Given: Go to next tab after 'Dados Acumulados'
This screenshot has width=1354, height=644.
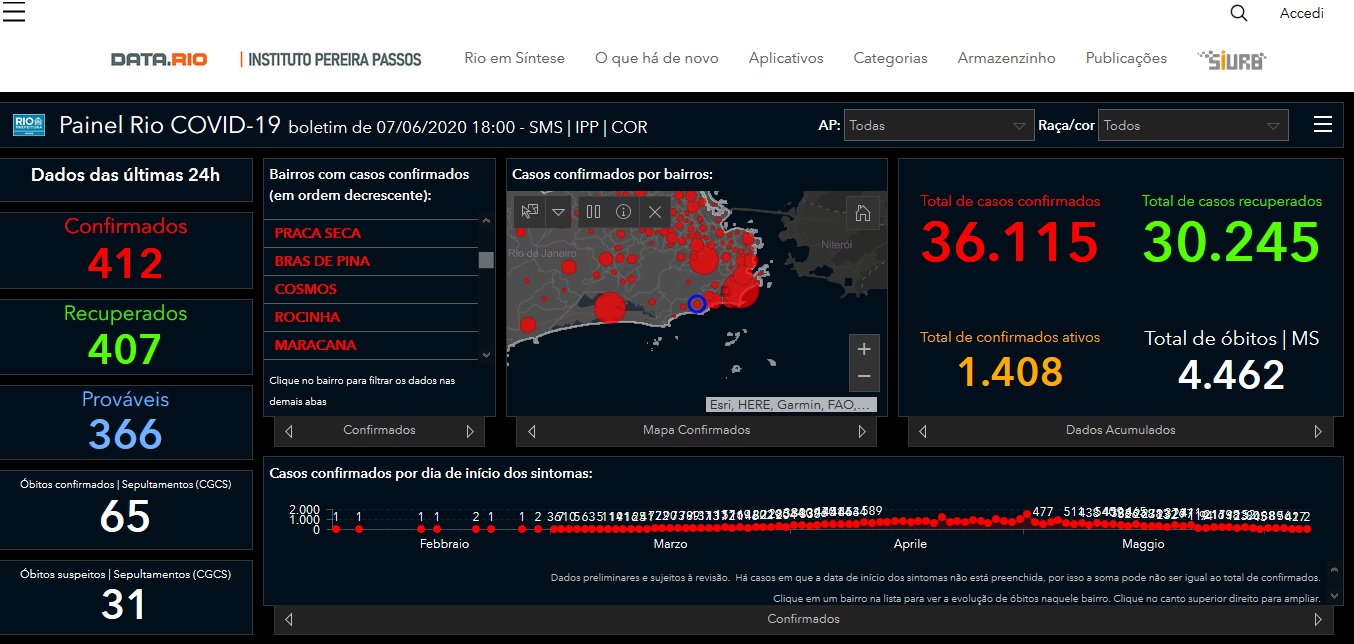Looking at the screenshot, I should (1318, 432).
